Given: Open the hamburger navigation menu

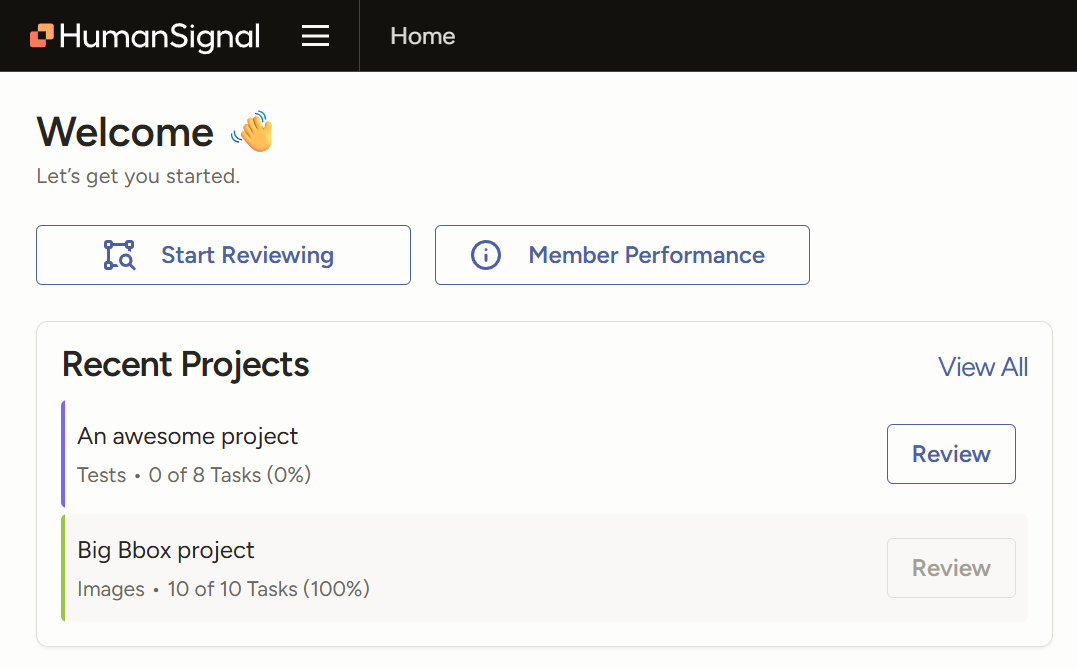Looking at the screenshot, I should tap(316, 36).
